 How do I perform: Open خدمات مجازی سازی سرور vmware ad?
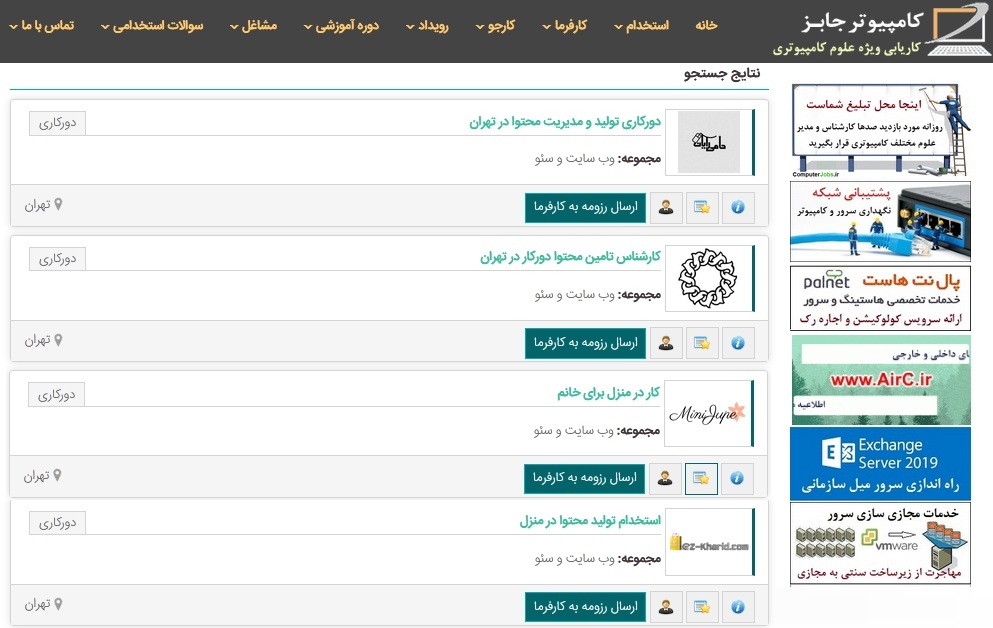coord(880,544)
